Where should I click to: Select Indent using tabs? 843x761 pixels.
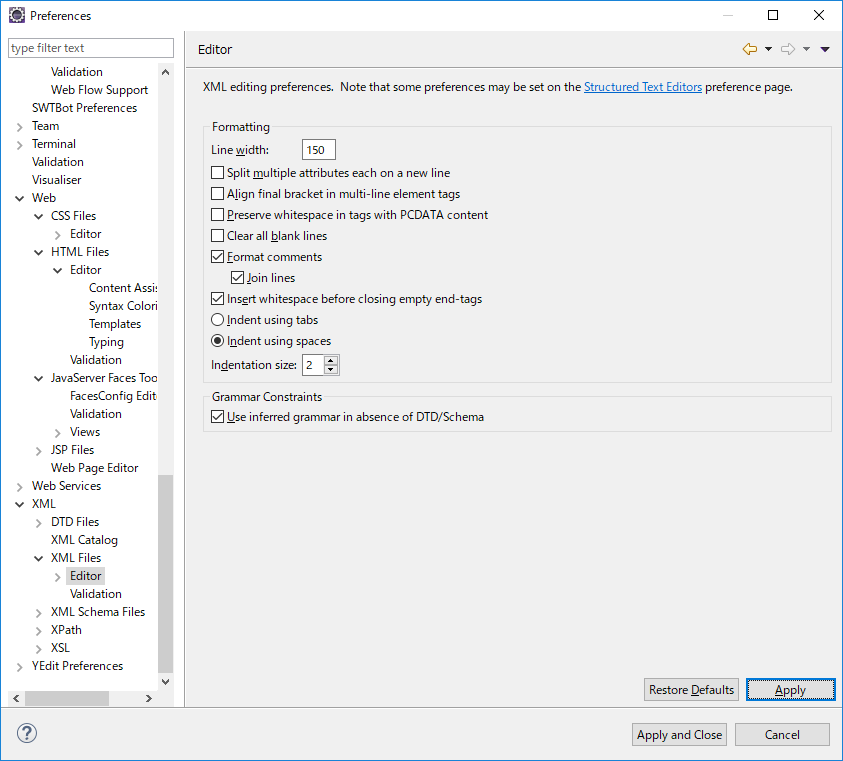coord(217,320)
